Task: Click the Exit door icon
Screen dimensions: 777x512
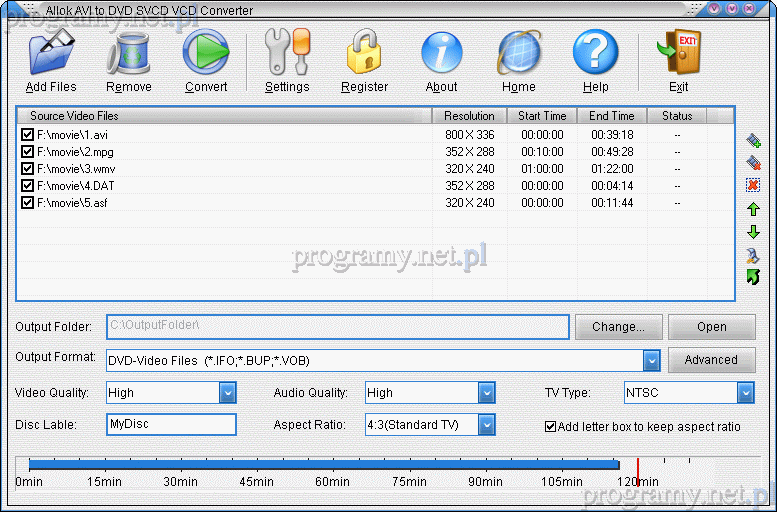Action: point(678,55)
